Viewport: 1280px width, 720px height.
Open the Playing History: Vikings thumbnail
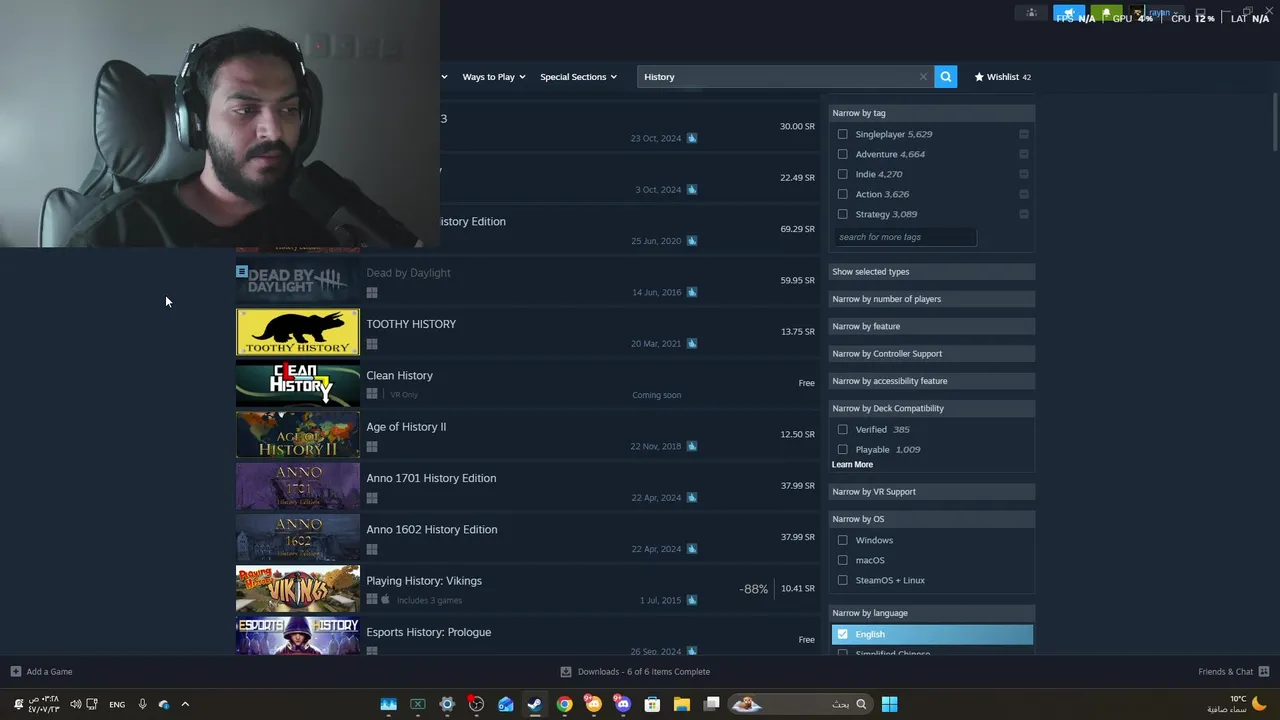pyautogui.click(x=298, y=589)
